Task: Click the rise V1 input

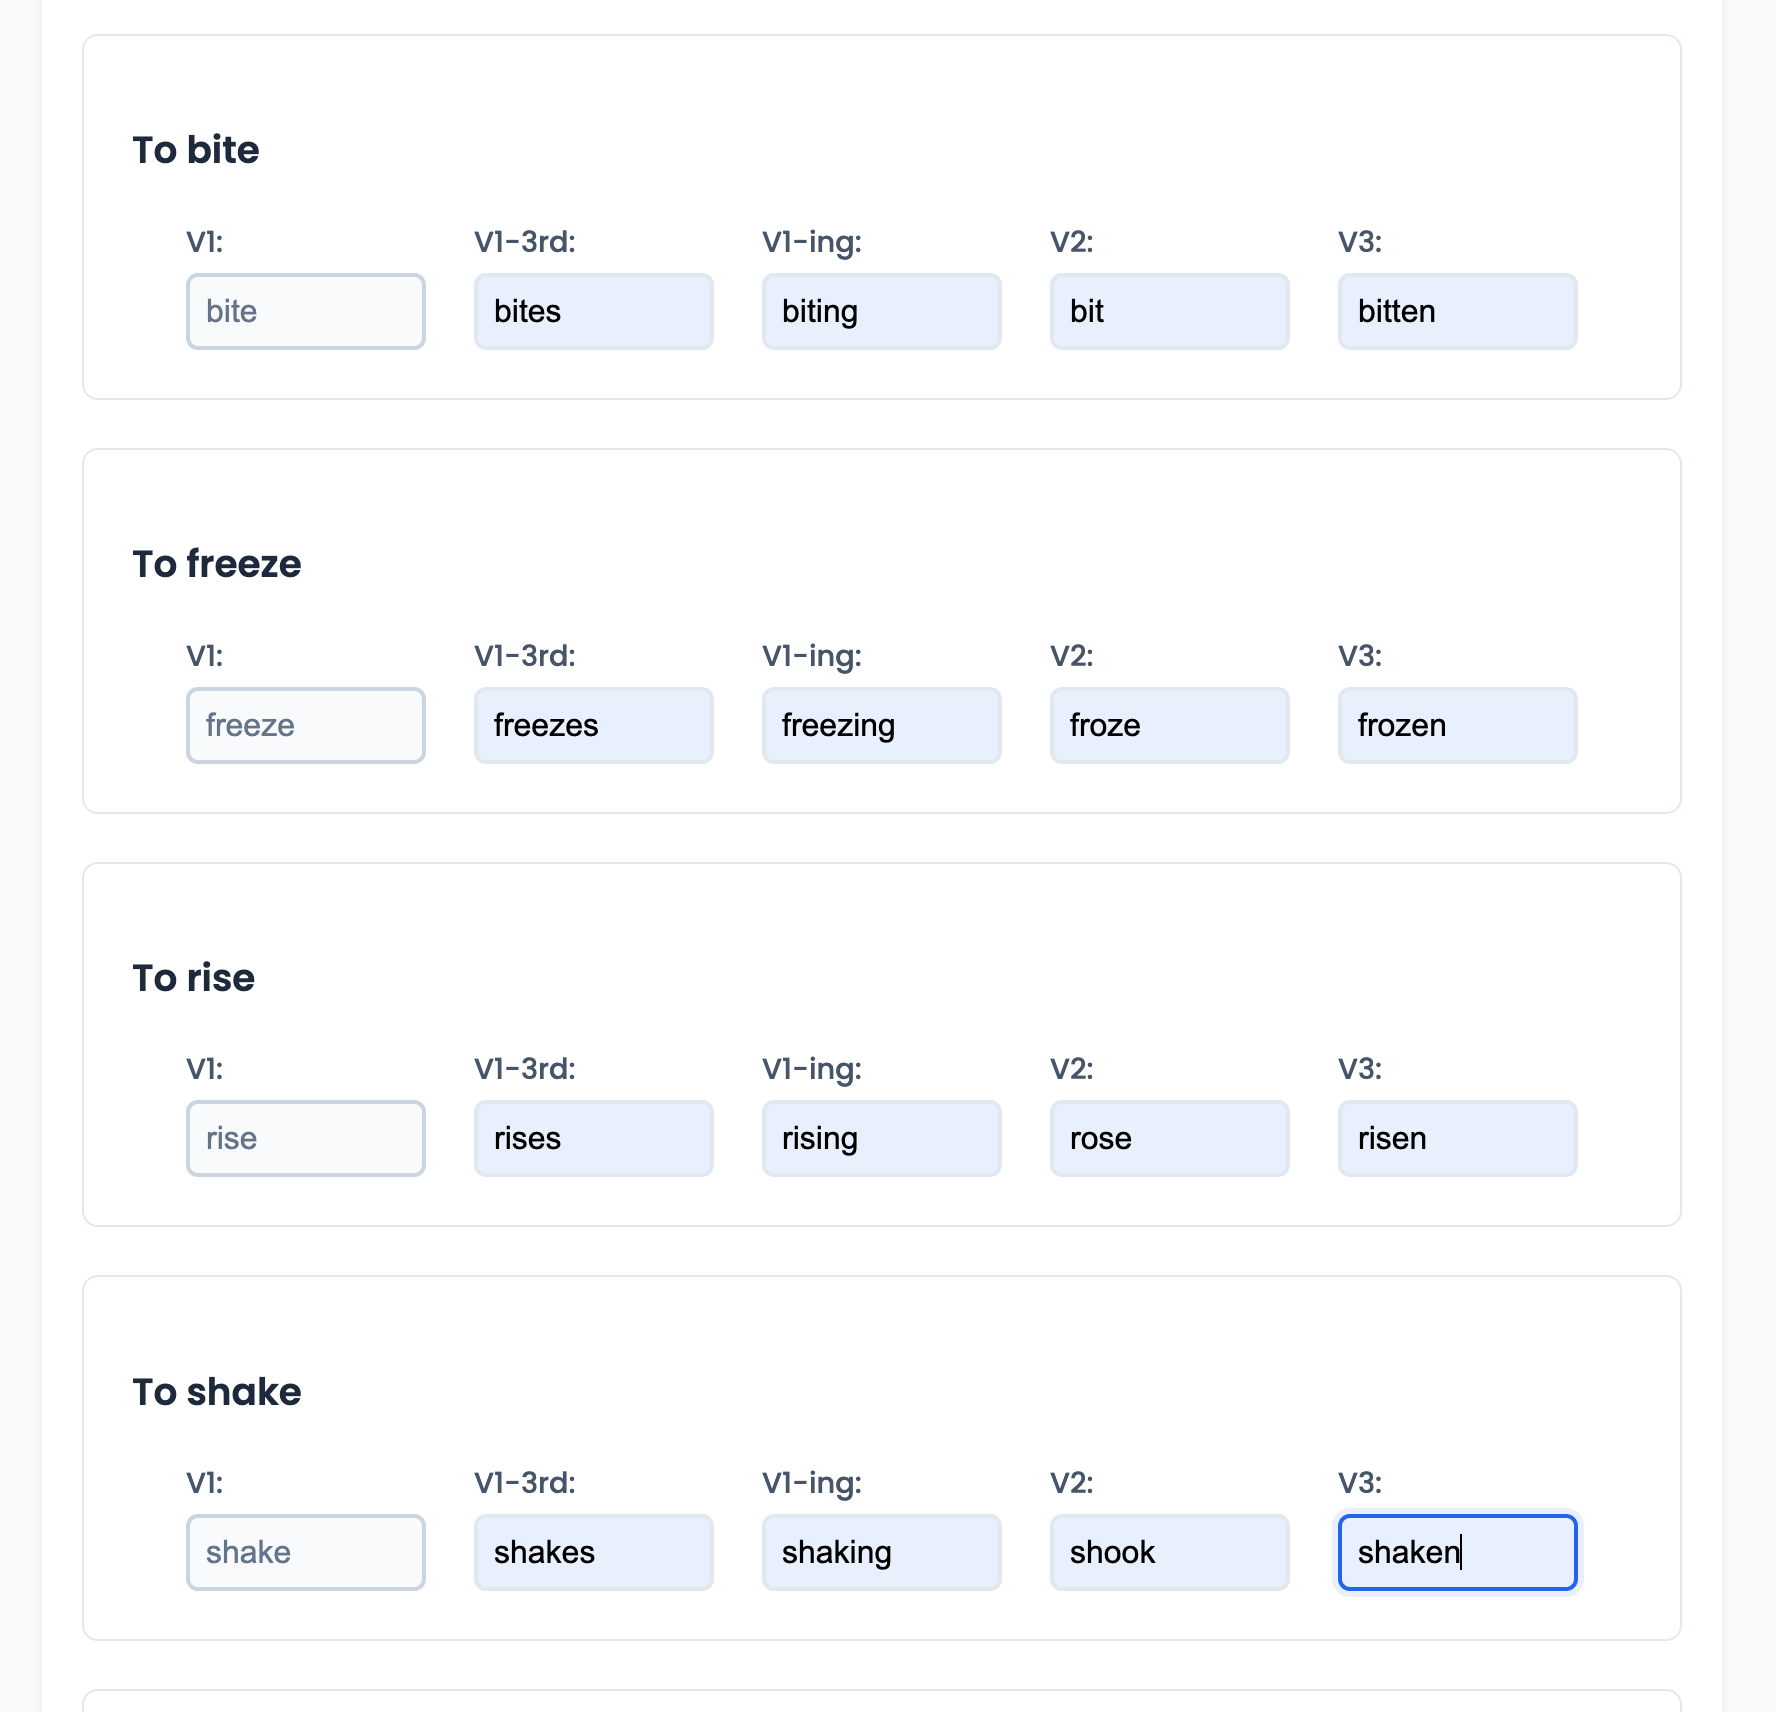Action: pyautogui.click(x=305, y=1138)
